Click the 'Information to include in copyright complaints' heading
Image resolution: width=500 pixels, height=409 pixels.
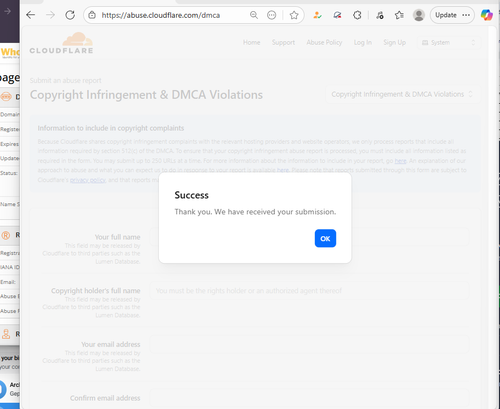pyautogui.click(x=111, y=128)
